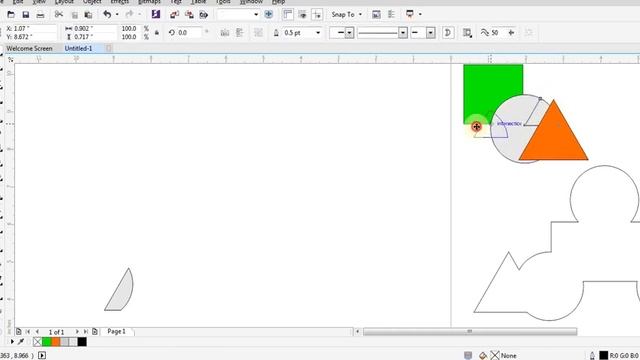Click the Cut scissors icon
The width and height of the screenshot is (640, 360).
click(x=59, y=15)
